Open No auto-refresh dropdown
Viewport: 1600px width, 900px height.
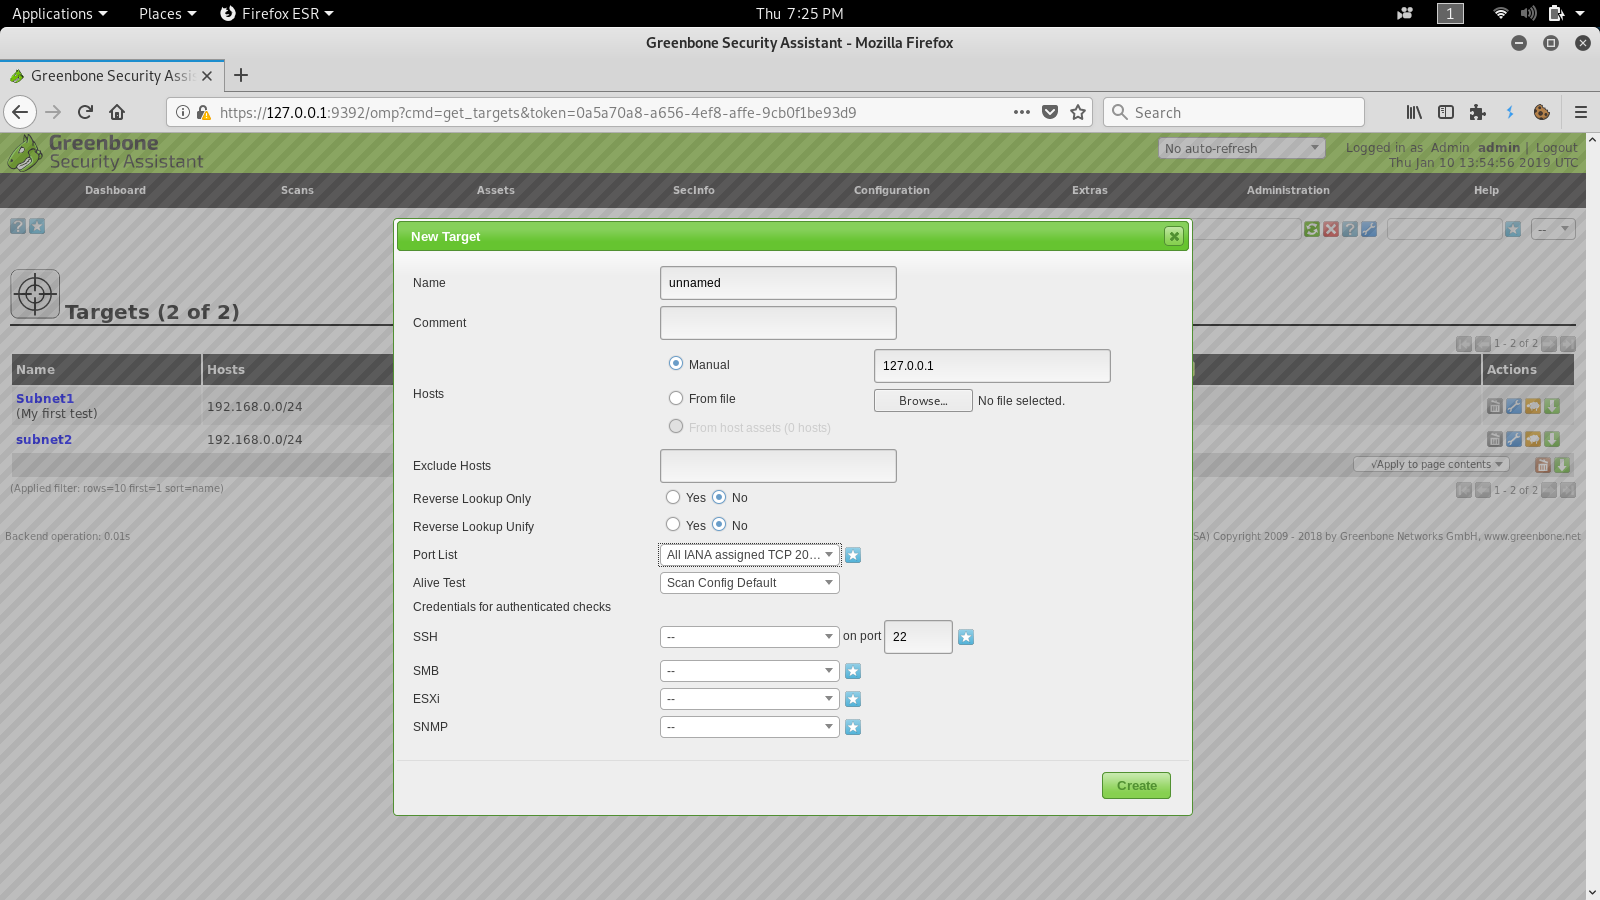pyautogui.click(x=1242, y=148)
